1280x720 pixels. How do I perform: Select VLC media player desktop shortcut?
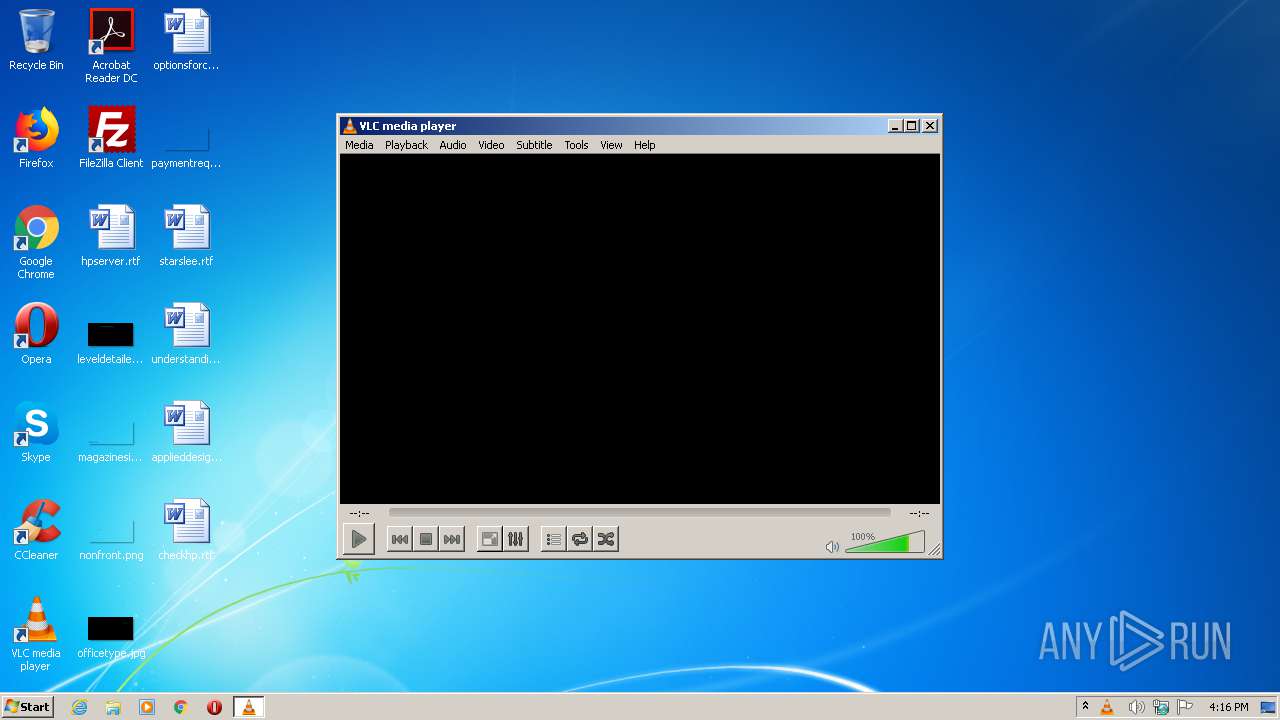36,634
